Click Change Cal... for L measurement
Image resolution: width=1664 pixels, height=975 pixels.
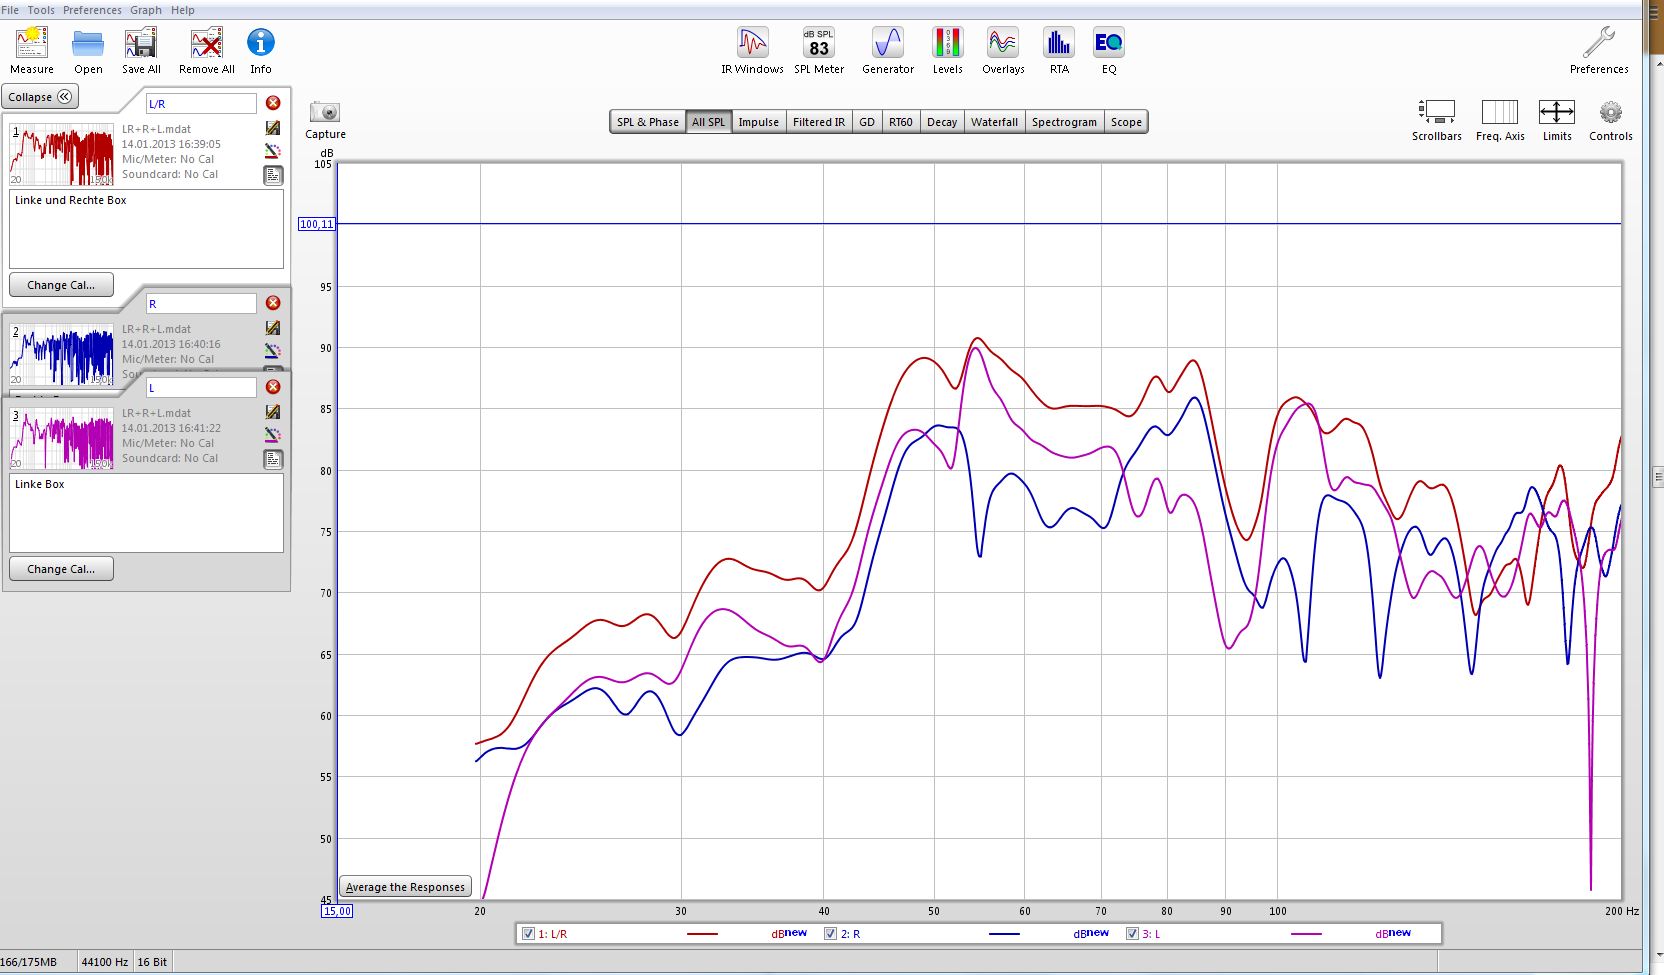(61, 569)
